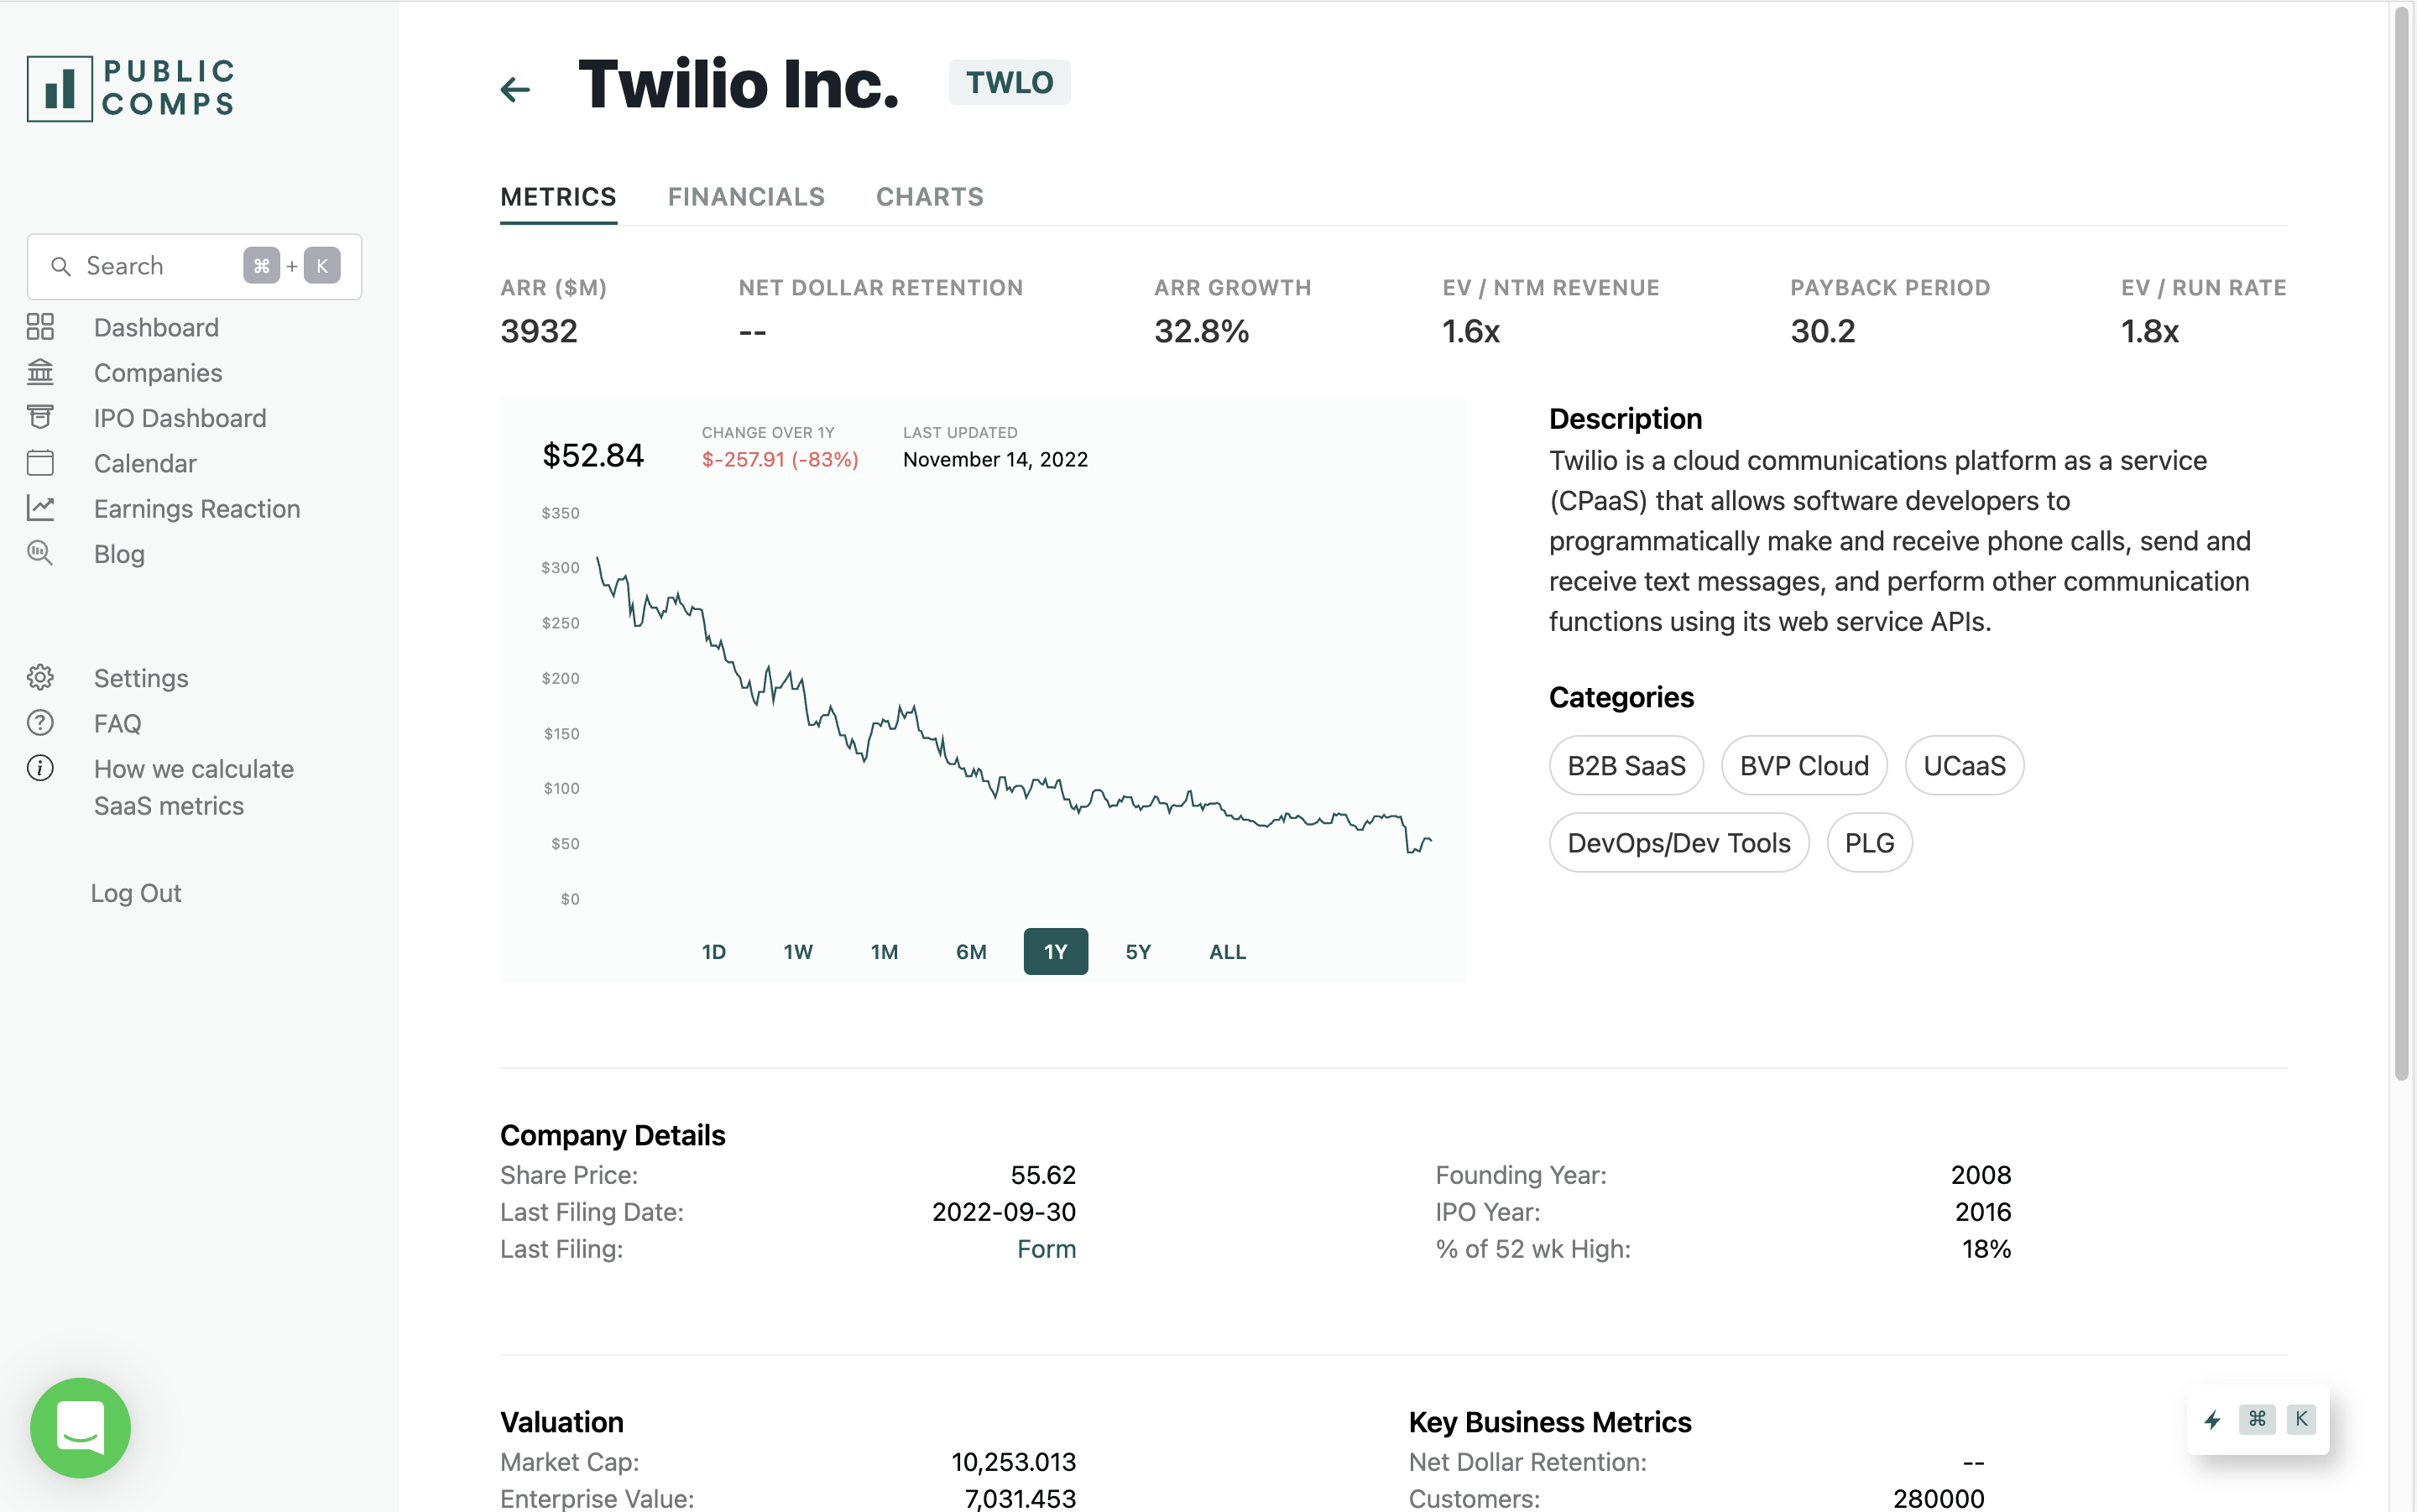
Task: Open the Last Filing Form link
Action: pyautogui.click(x=1046, y=1249)
